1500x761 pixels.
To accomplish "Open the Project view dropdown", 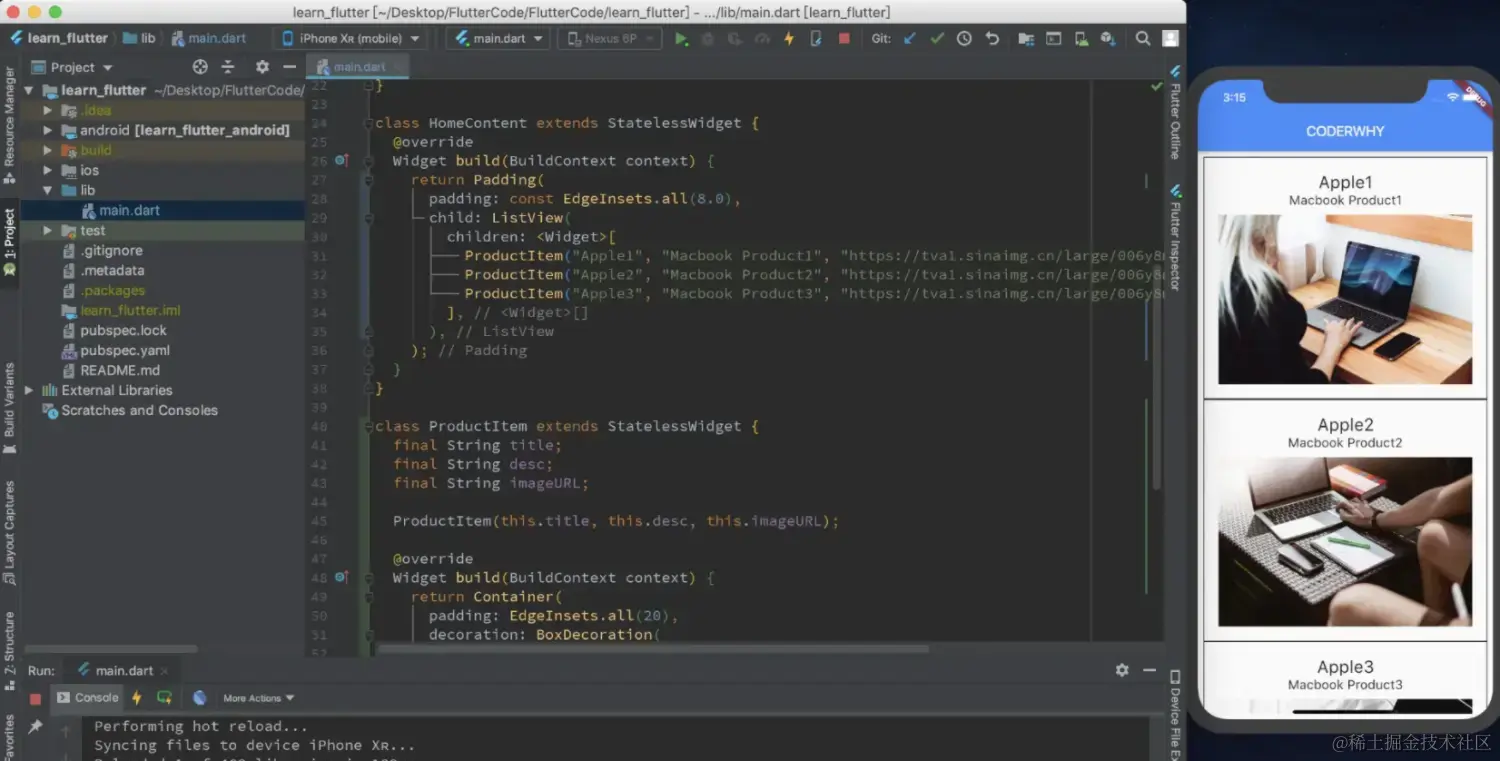I will pyautogui.click(x=72, y=67).
